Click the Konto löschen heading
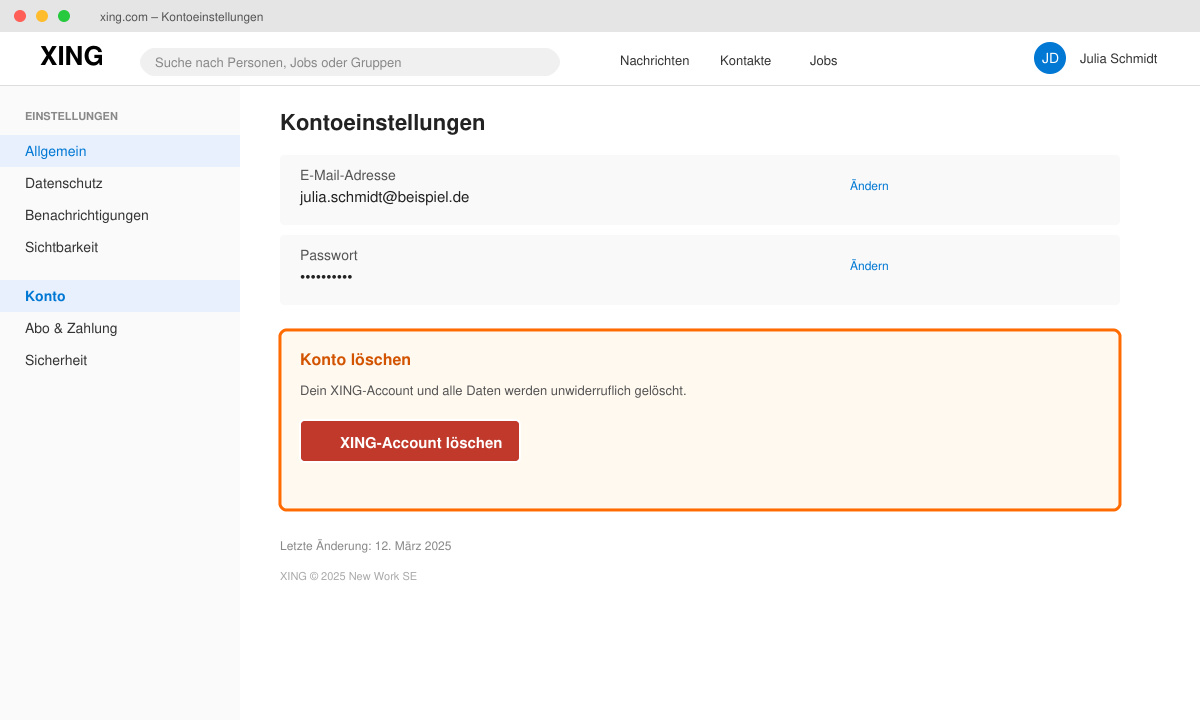 (355, 360)
